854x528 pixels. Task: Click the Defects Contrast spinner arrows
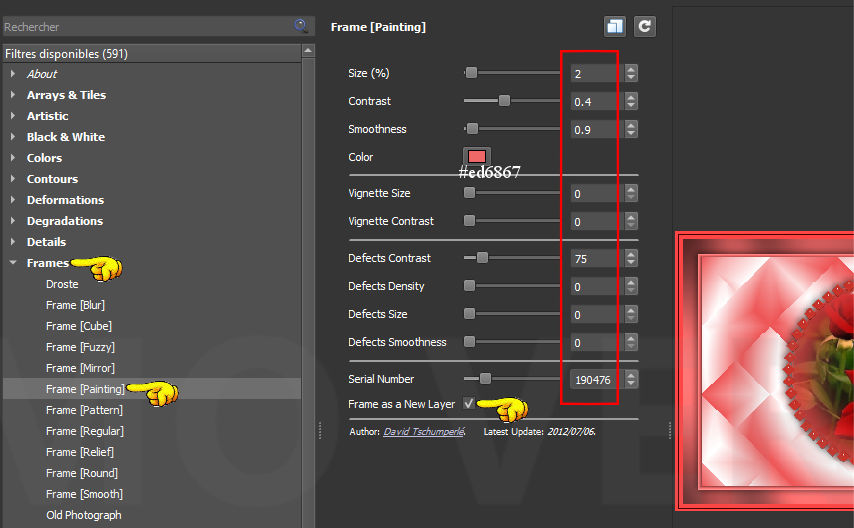[x=630, y=258]
